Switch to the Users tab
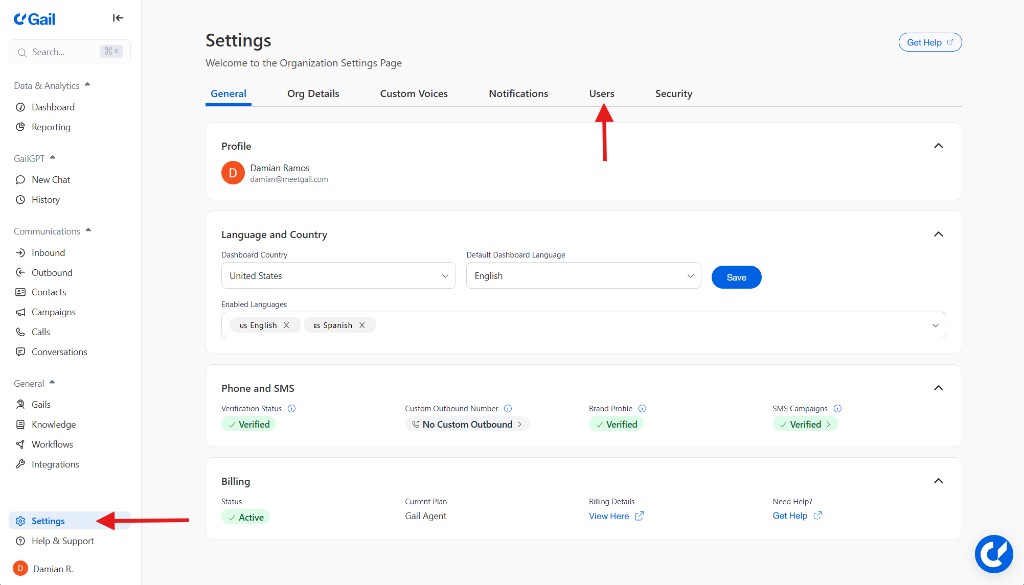The width and height of the screenshot is (1024, 585). click(601, 93)
